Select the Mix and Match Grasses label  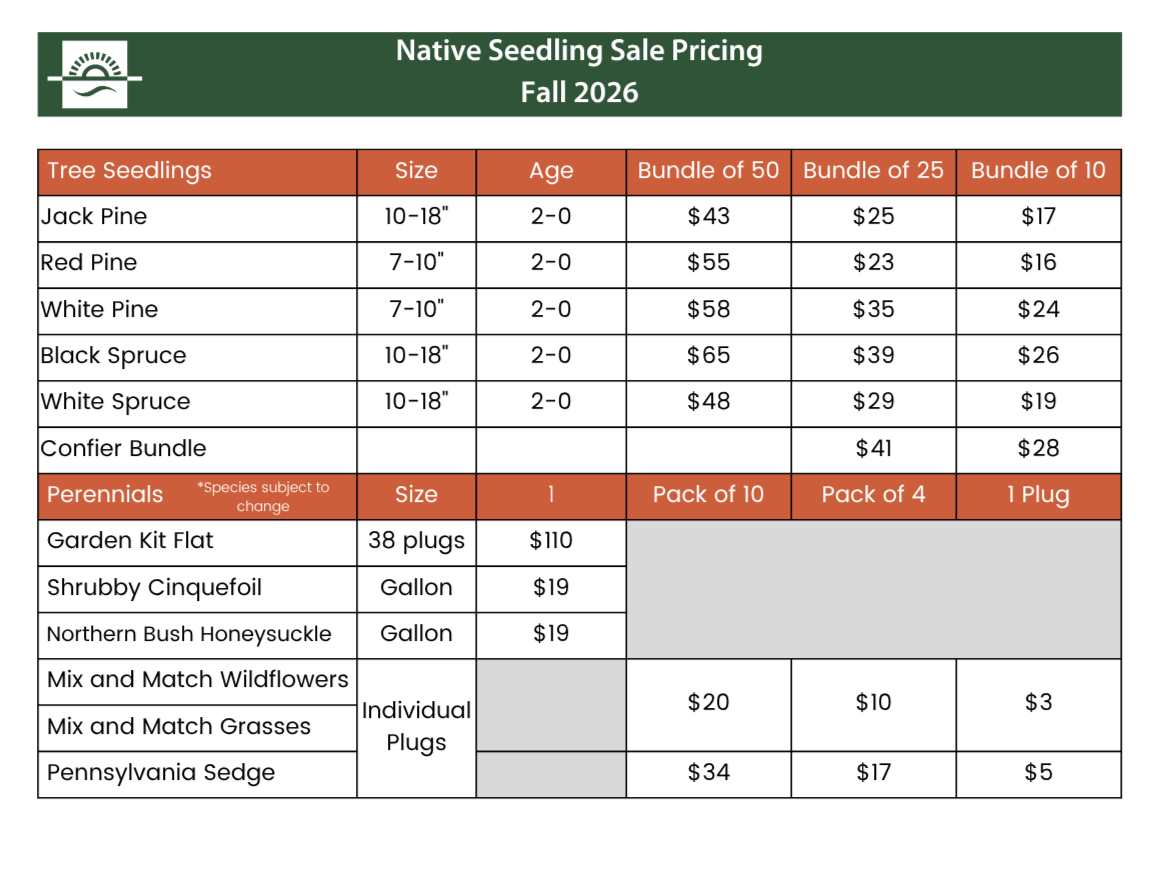pos(179,727)
